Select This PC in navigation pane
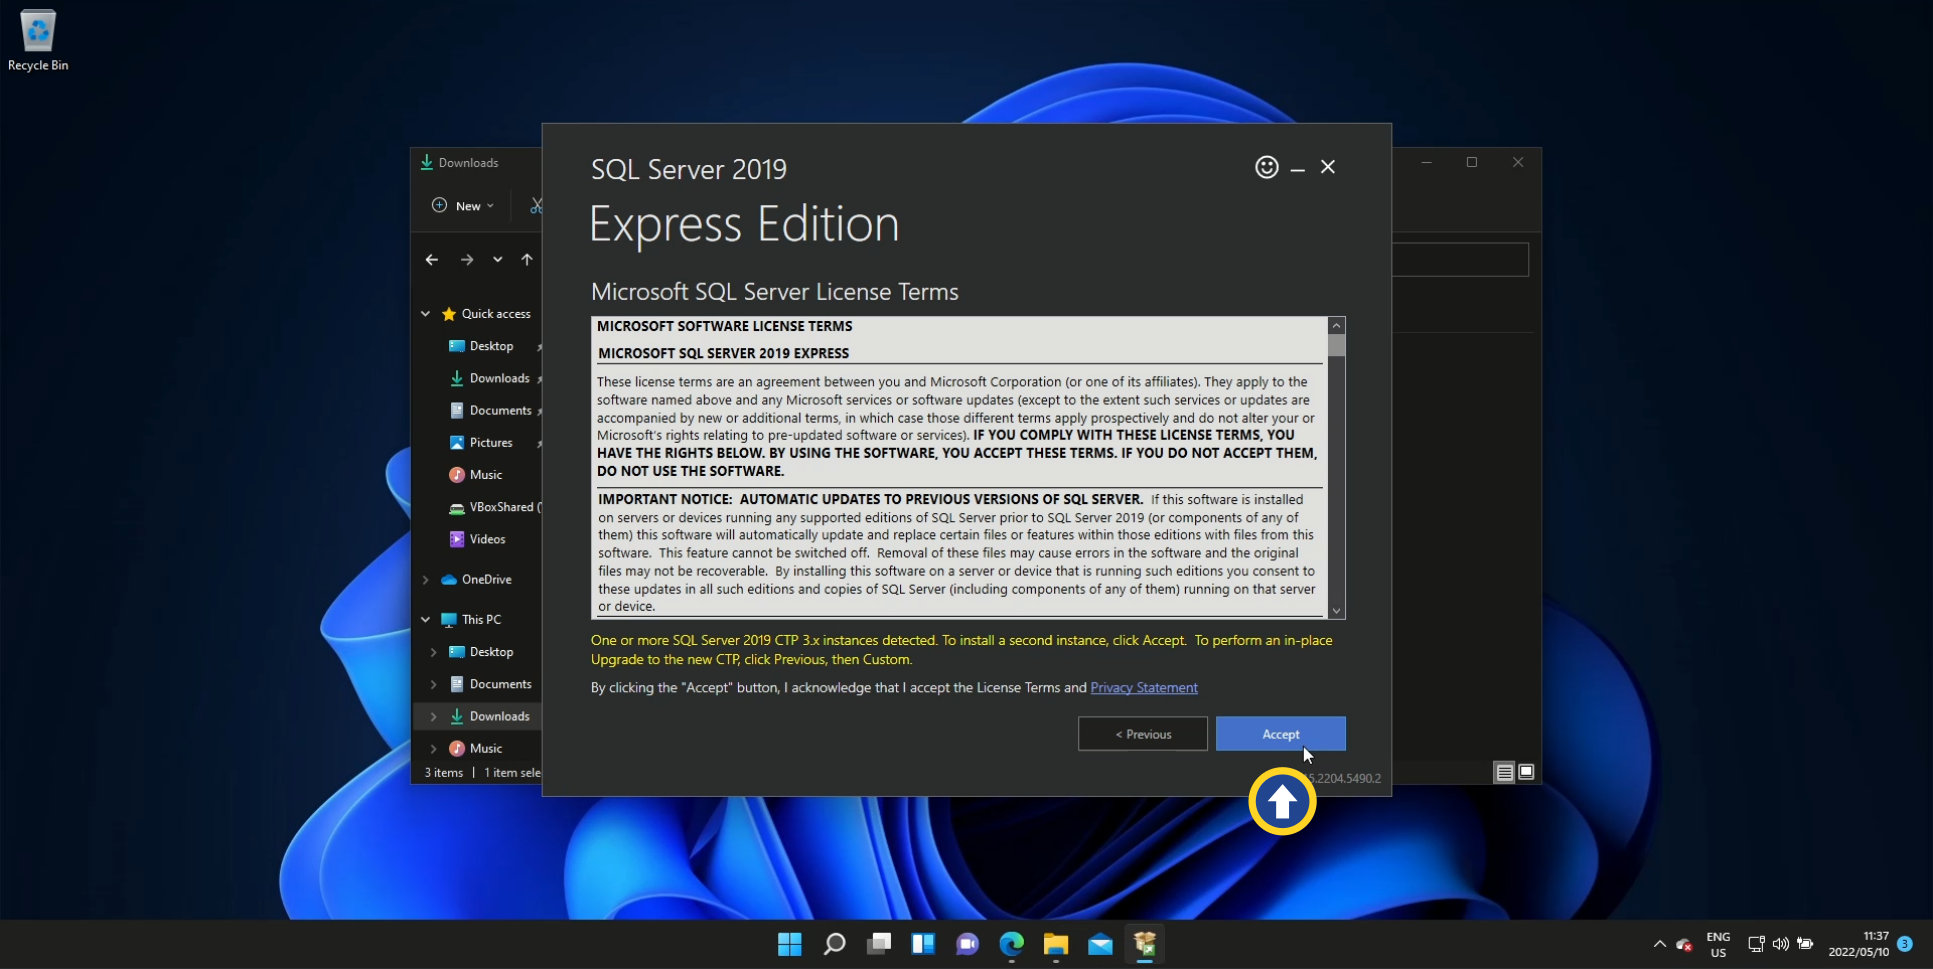Viewport: 1933px width, 969px height. coord(481,619)
